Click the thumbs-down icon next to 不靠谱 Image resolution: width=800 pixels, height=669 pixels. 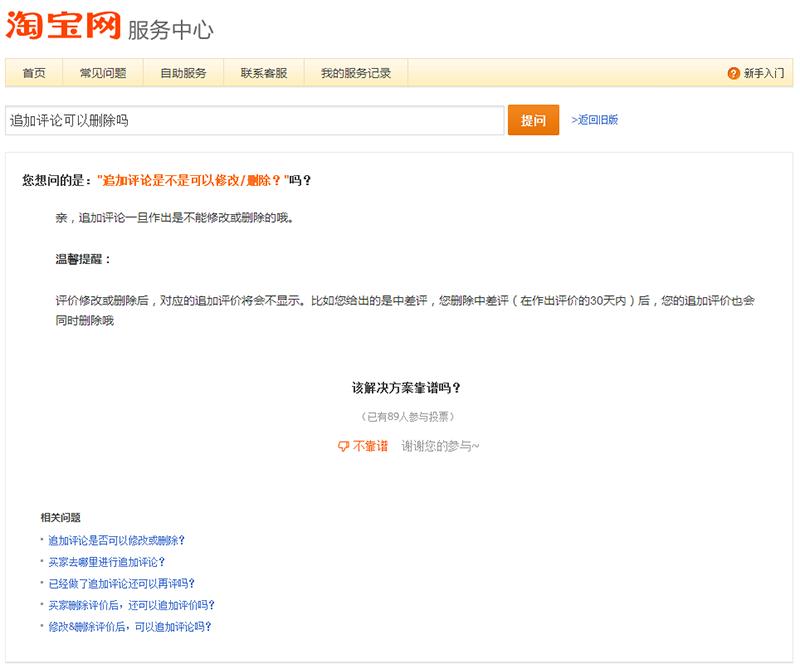coord(343,446)
